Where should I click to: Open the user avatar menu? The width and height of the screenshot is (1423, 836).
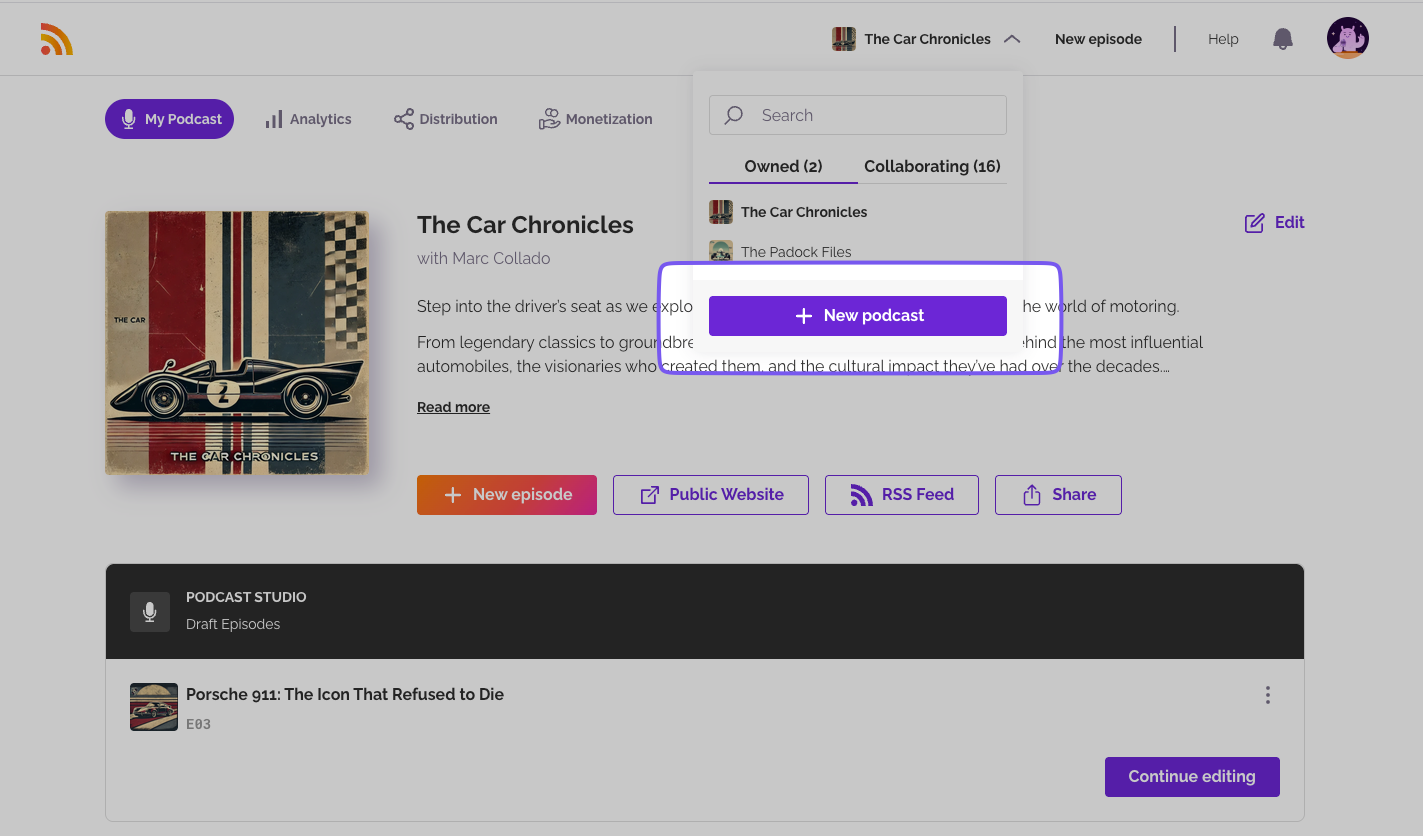click(1348, 39)
